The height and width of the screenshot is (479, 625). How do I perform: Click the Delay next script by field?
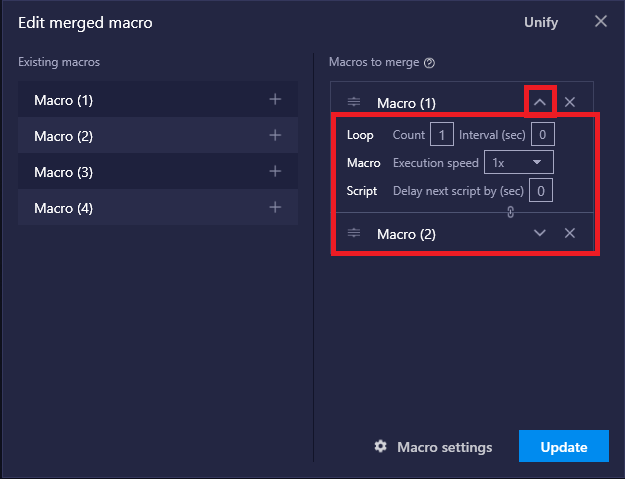[x=540, y=190]
